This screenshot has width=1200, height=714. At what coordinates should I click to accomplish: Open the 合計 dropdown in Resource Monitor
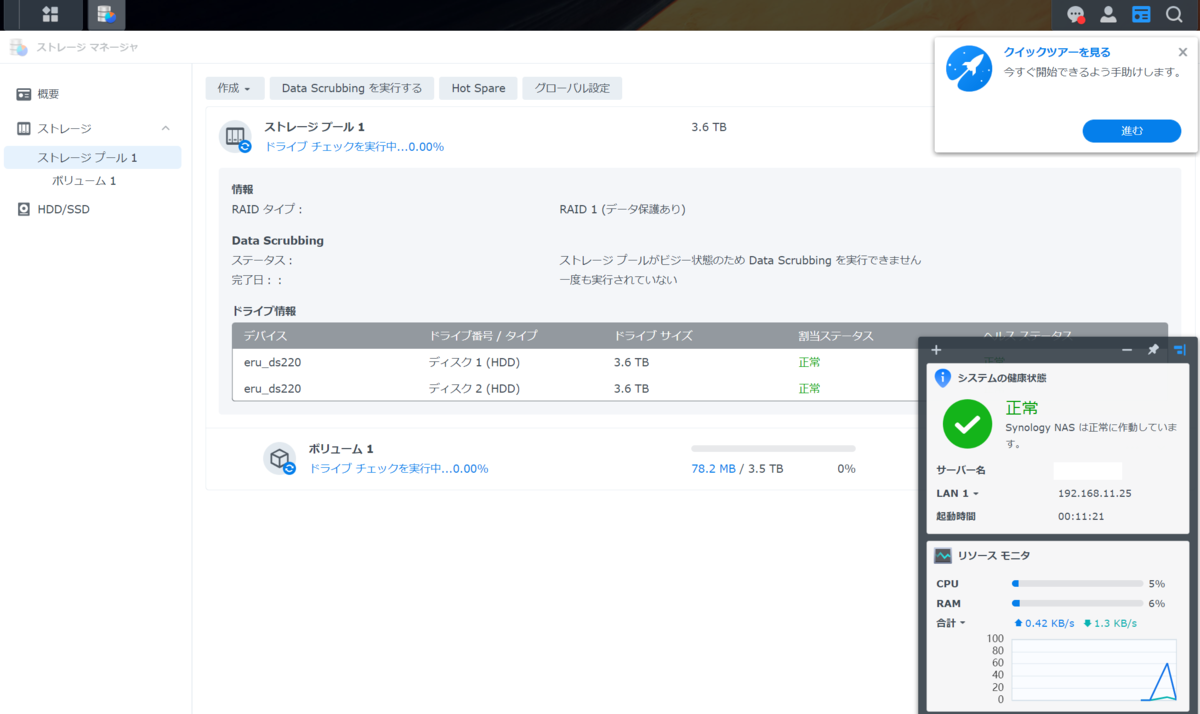pyautogui.click(x=951, y=623)
